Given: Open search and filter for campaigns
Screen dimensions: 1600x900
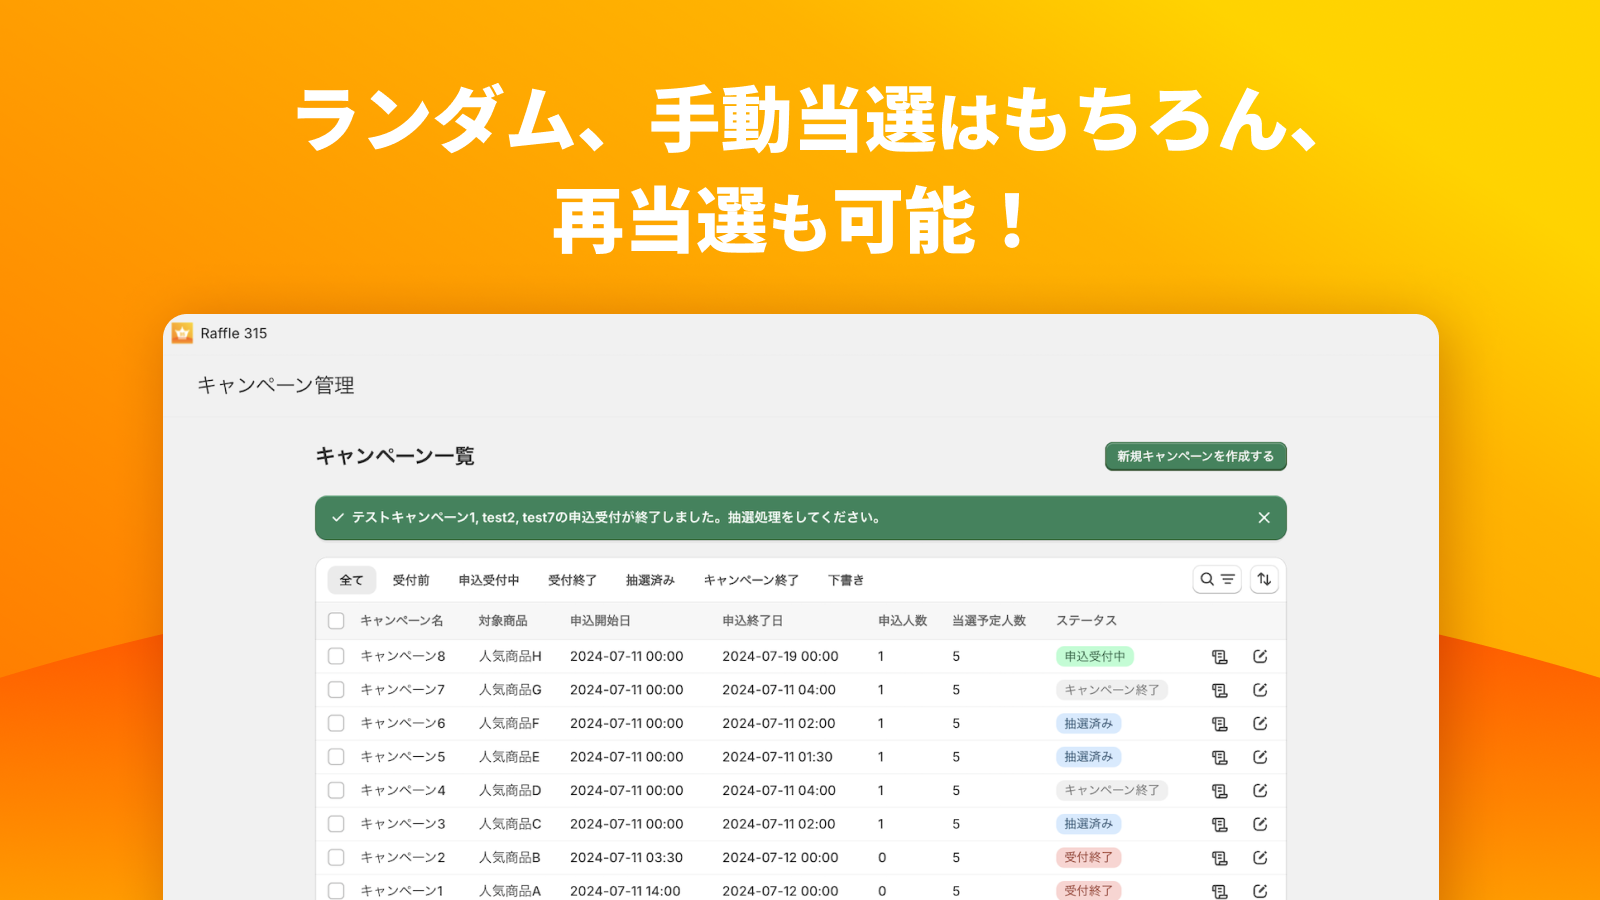Looking at the screenshot, I should coord(1216,579).
